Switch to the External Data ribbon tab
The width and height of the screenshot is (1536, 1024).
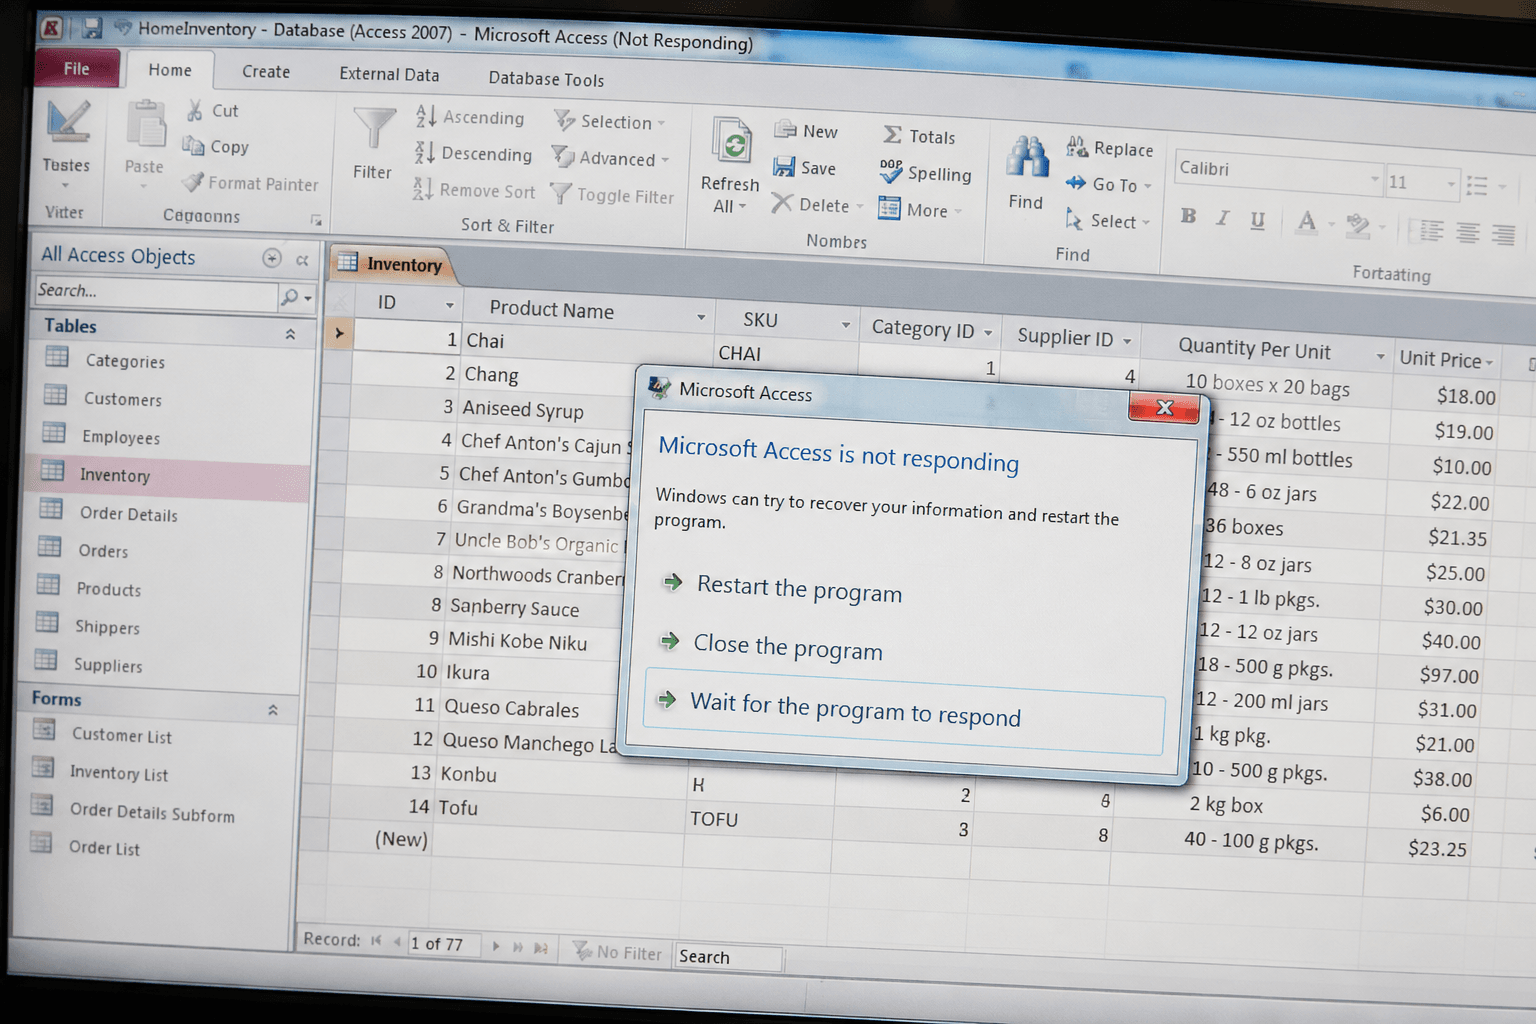[x=389, y=74]
